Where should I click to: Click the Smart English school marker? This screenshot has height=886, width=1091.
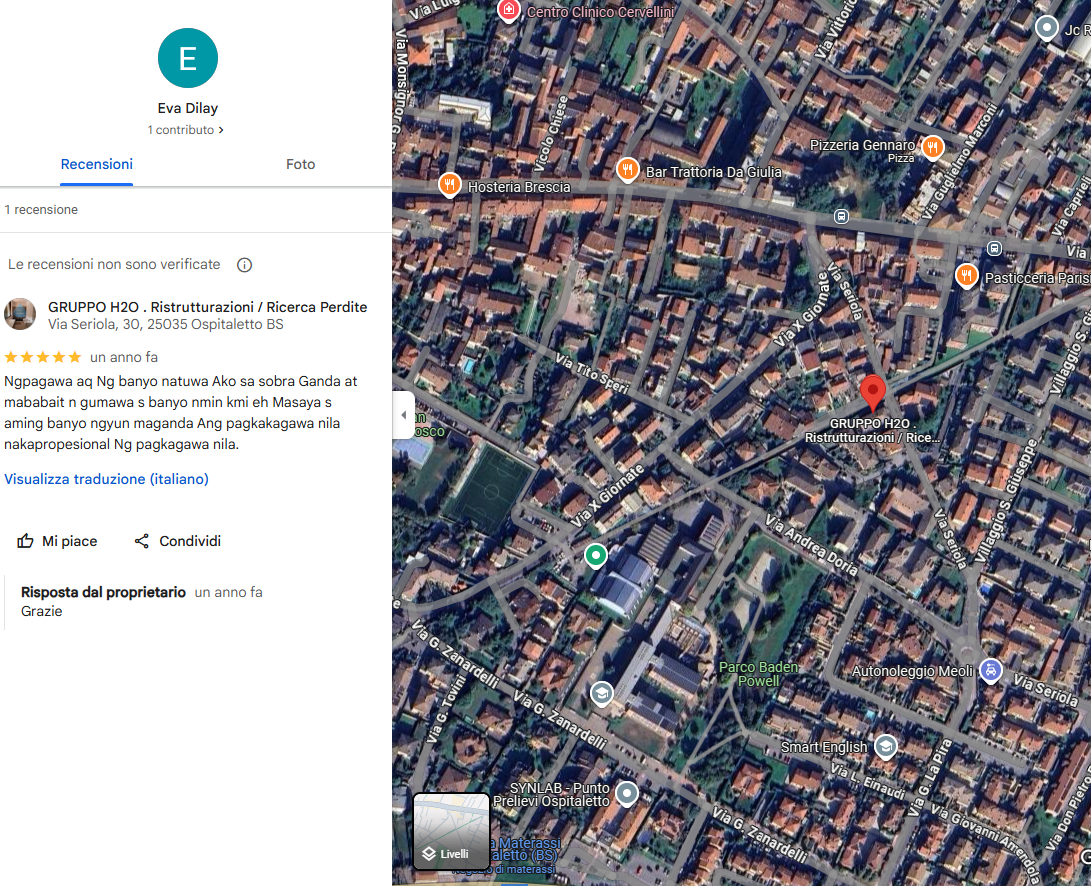pyautogui.click(x=885, y=747)
